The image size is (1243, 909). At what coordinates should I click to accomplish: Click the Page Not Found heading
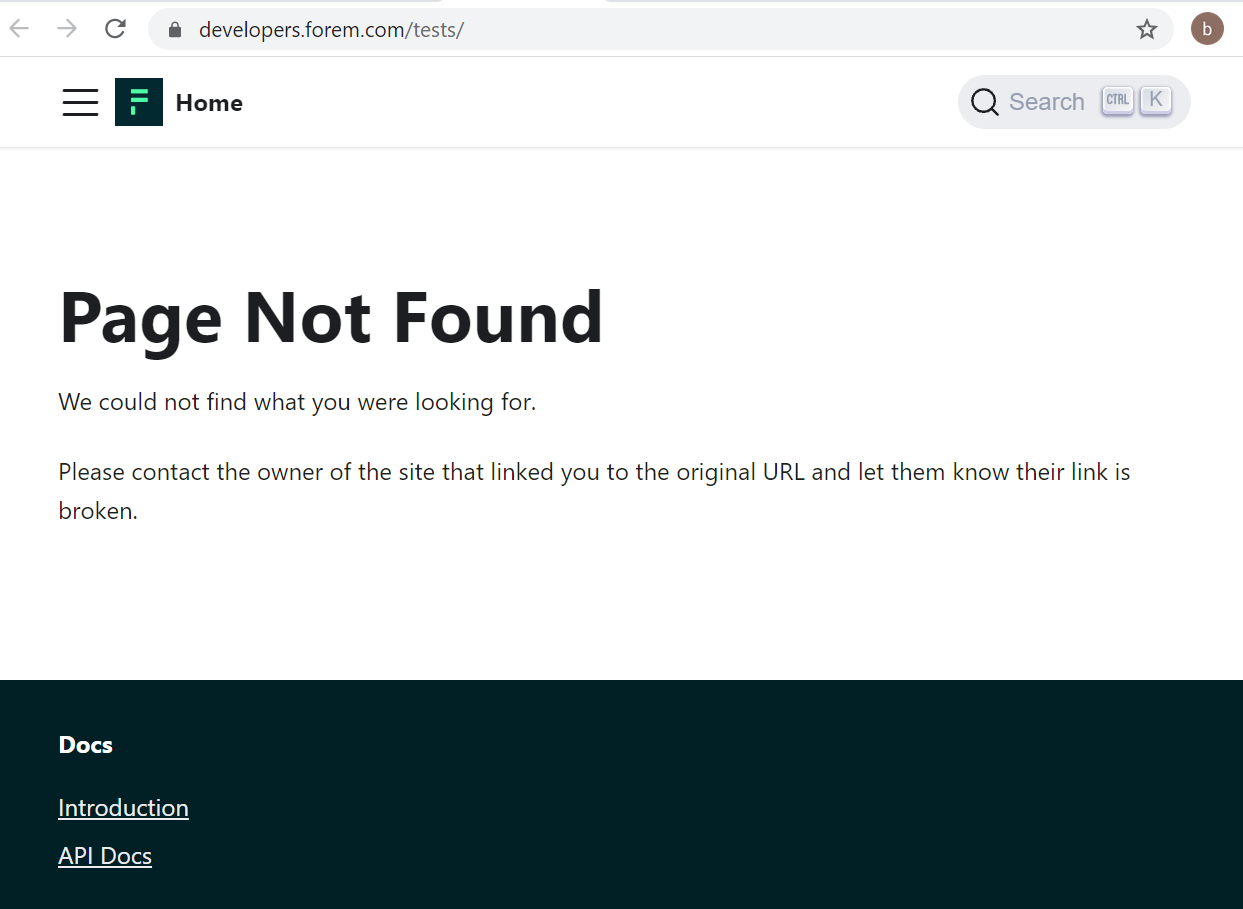[x=331, y=318]
